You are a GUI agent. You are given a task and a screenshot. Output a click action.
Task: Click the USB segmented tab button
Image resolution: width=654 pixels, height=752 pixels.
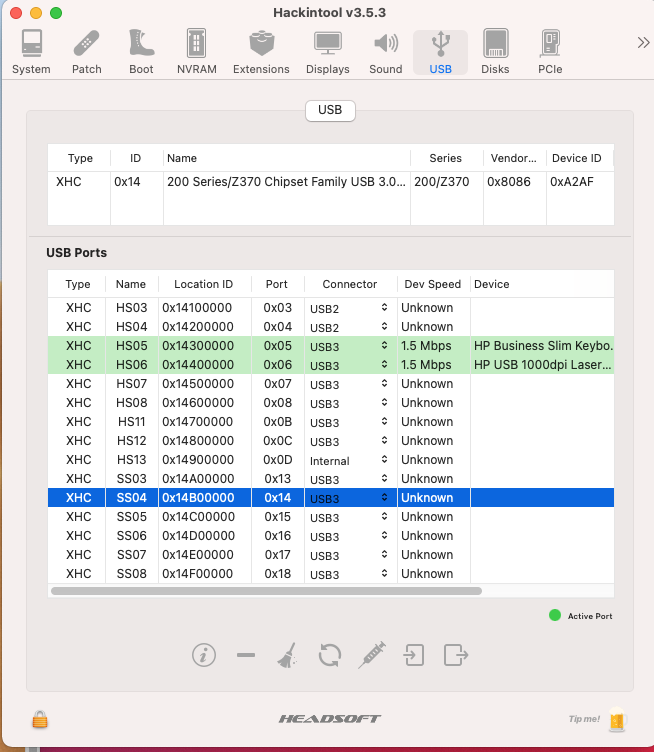click(330, 110)
